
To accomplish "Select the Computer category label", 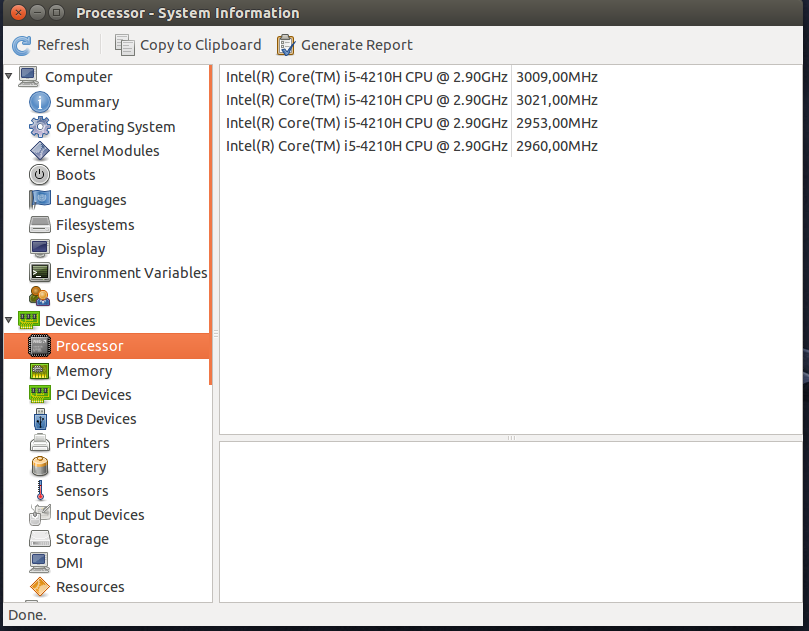I will coord(79,77).
